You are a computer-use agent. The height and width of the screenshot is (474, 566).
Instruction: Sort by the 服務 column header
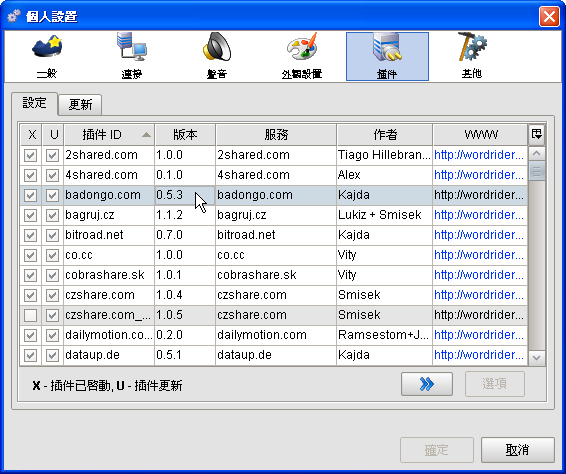pos(276,135)
